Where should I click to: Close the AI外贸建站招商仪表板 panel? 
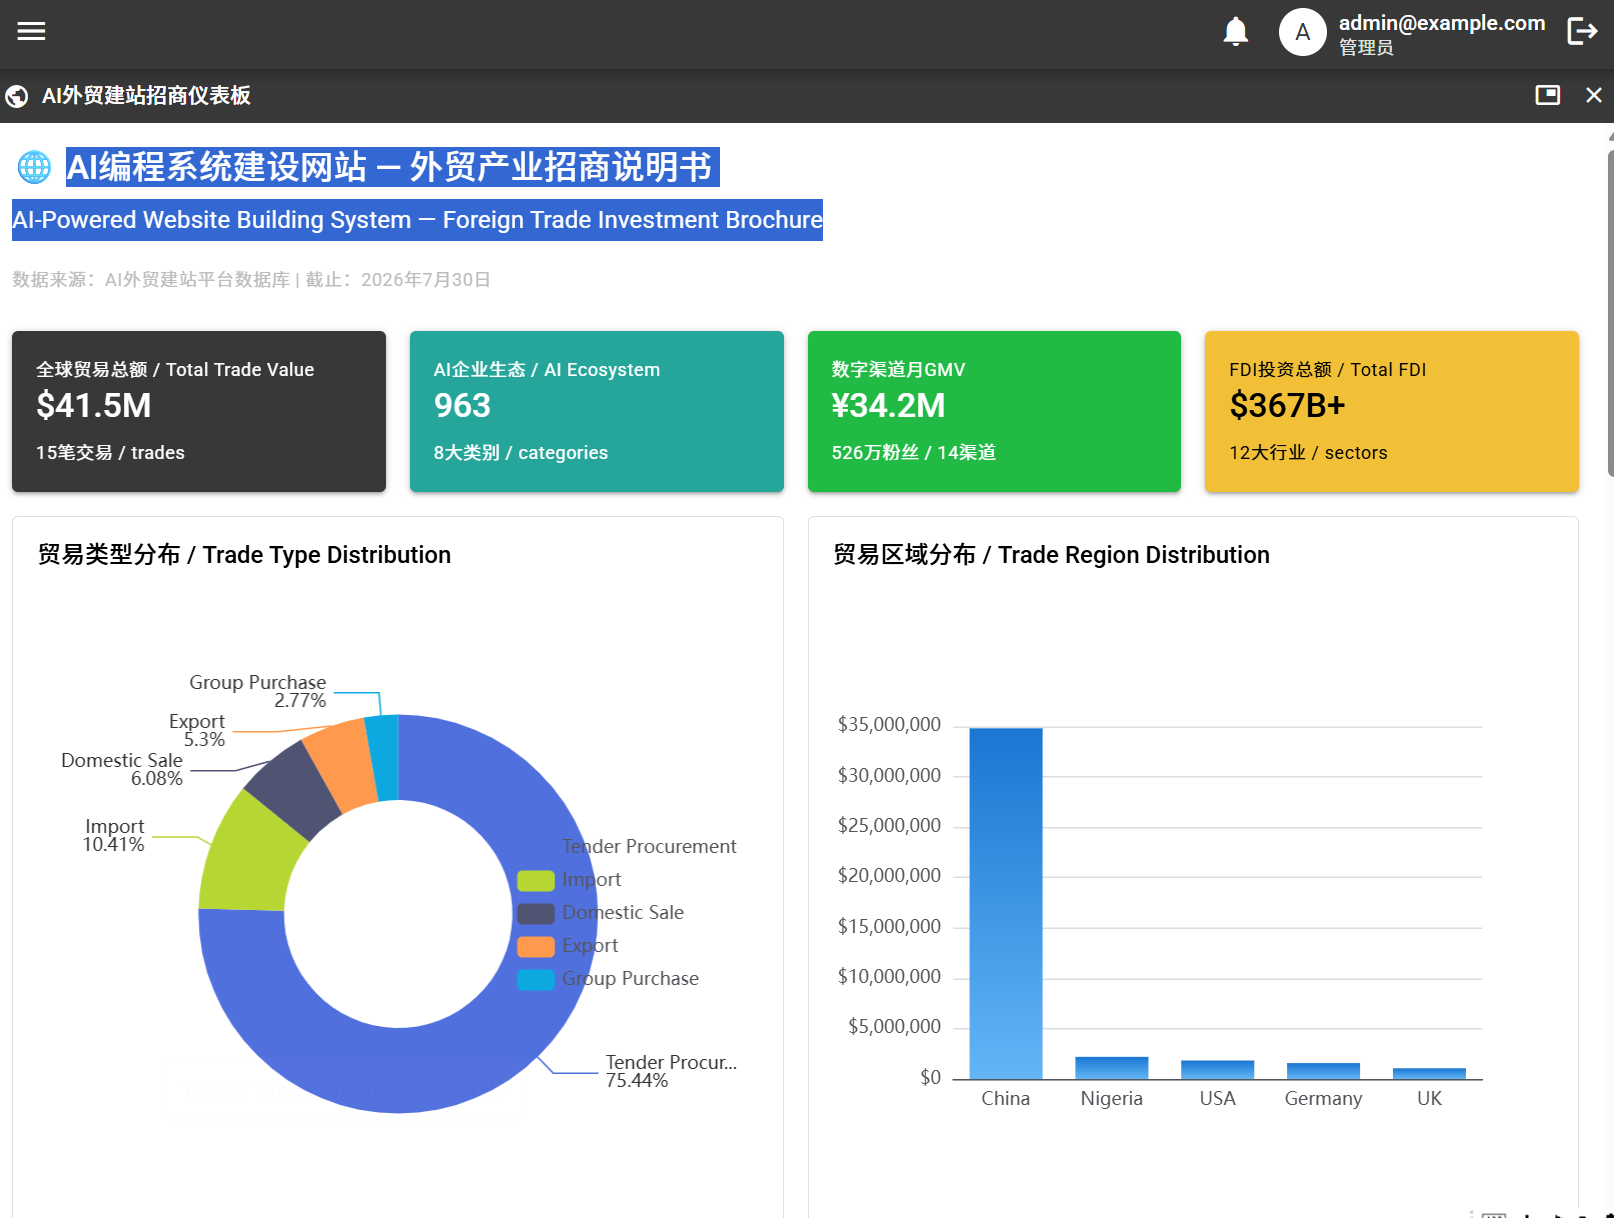tap(1594, 95)
